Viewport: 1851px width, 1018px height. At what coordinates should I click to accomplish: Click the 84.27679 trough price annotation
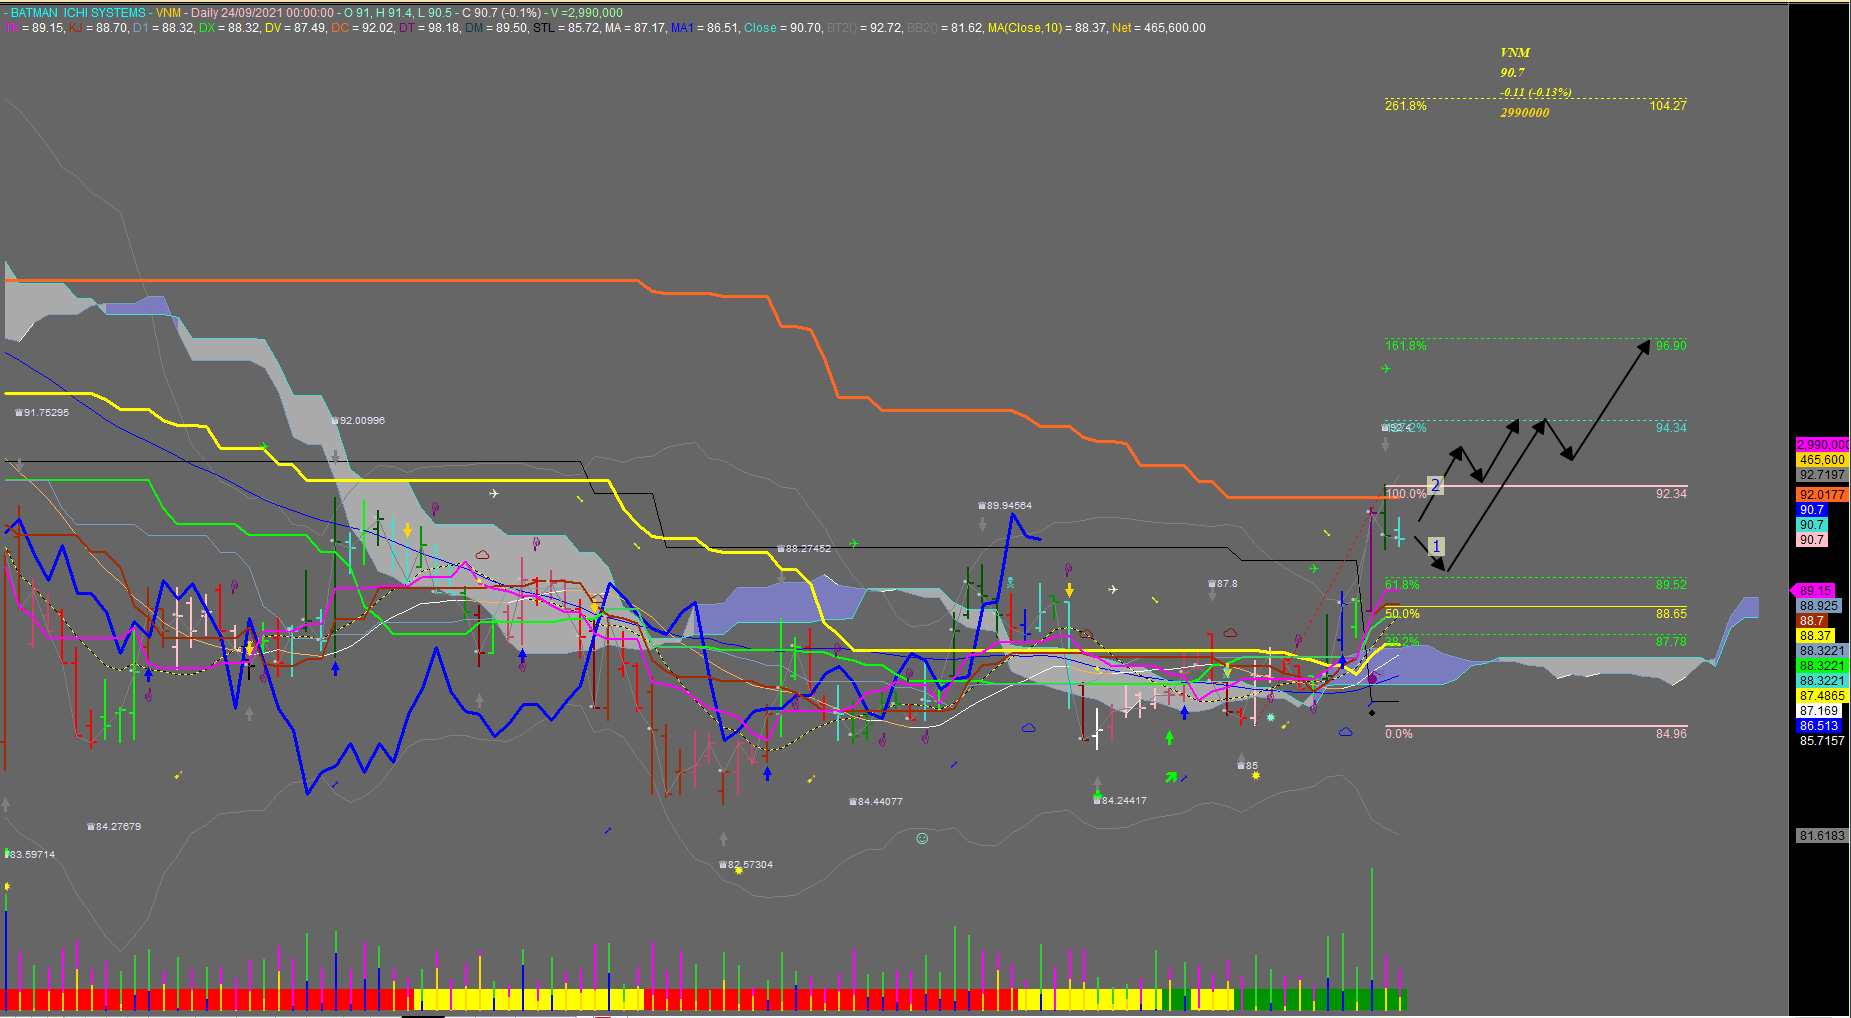114,826
